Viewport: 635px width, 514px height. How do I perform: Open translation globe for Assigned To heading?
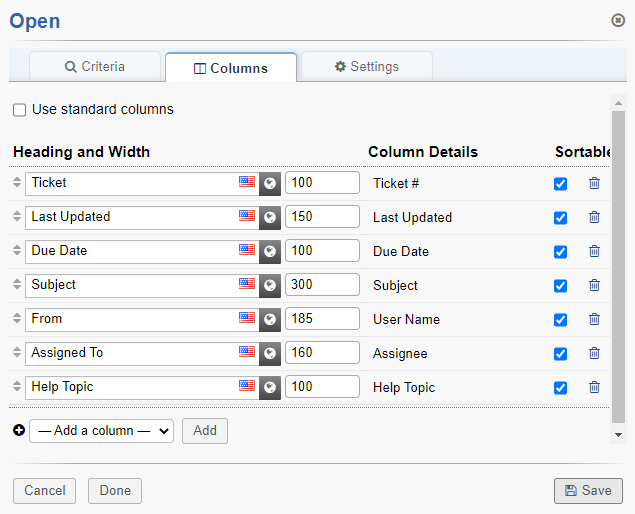click(270, 353)
